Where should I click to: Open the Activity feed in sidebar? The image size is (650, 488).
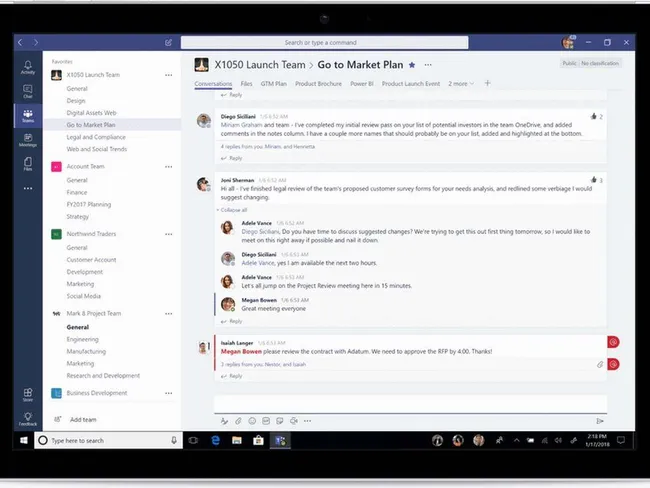pos(28,67)
